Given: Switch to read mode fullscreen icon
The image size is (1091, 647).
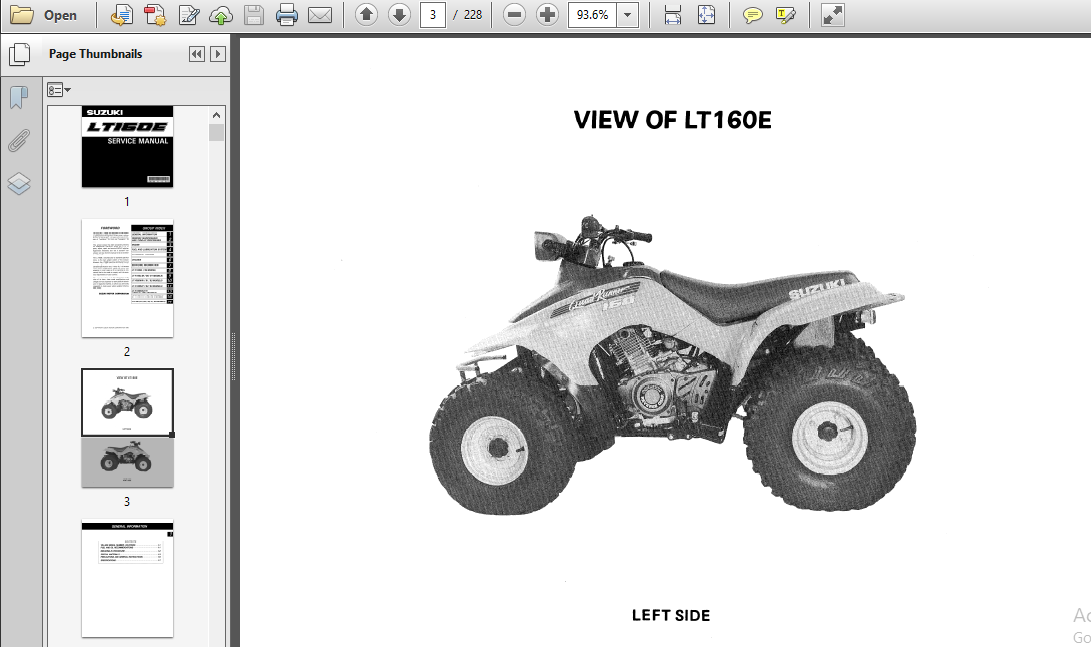Looking at the screenshot, I should [x=833, y=15].
